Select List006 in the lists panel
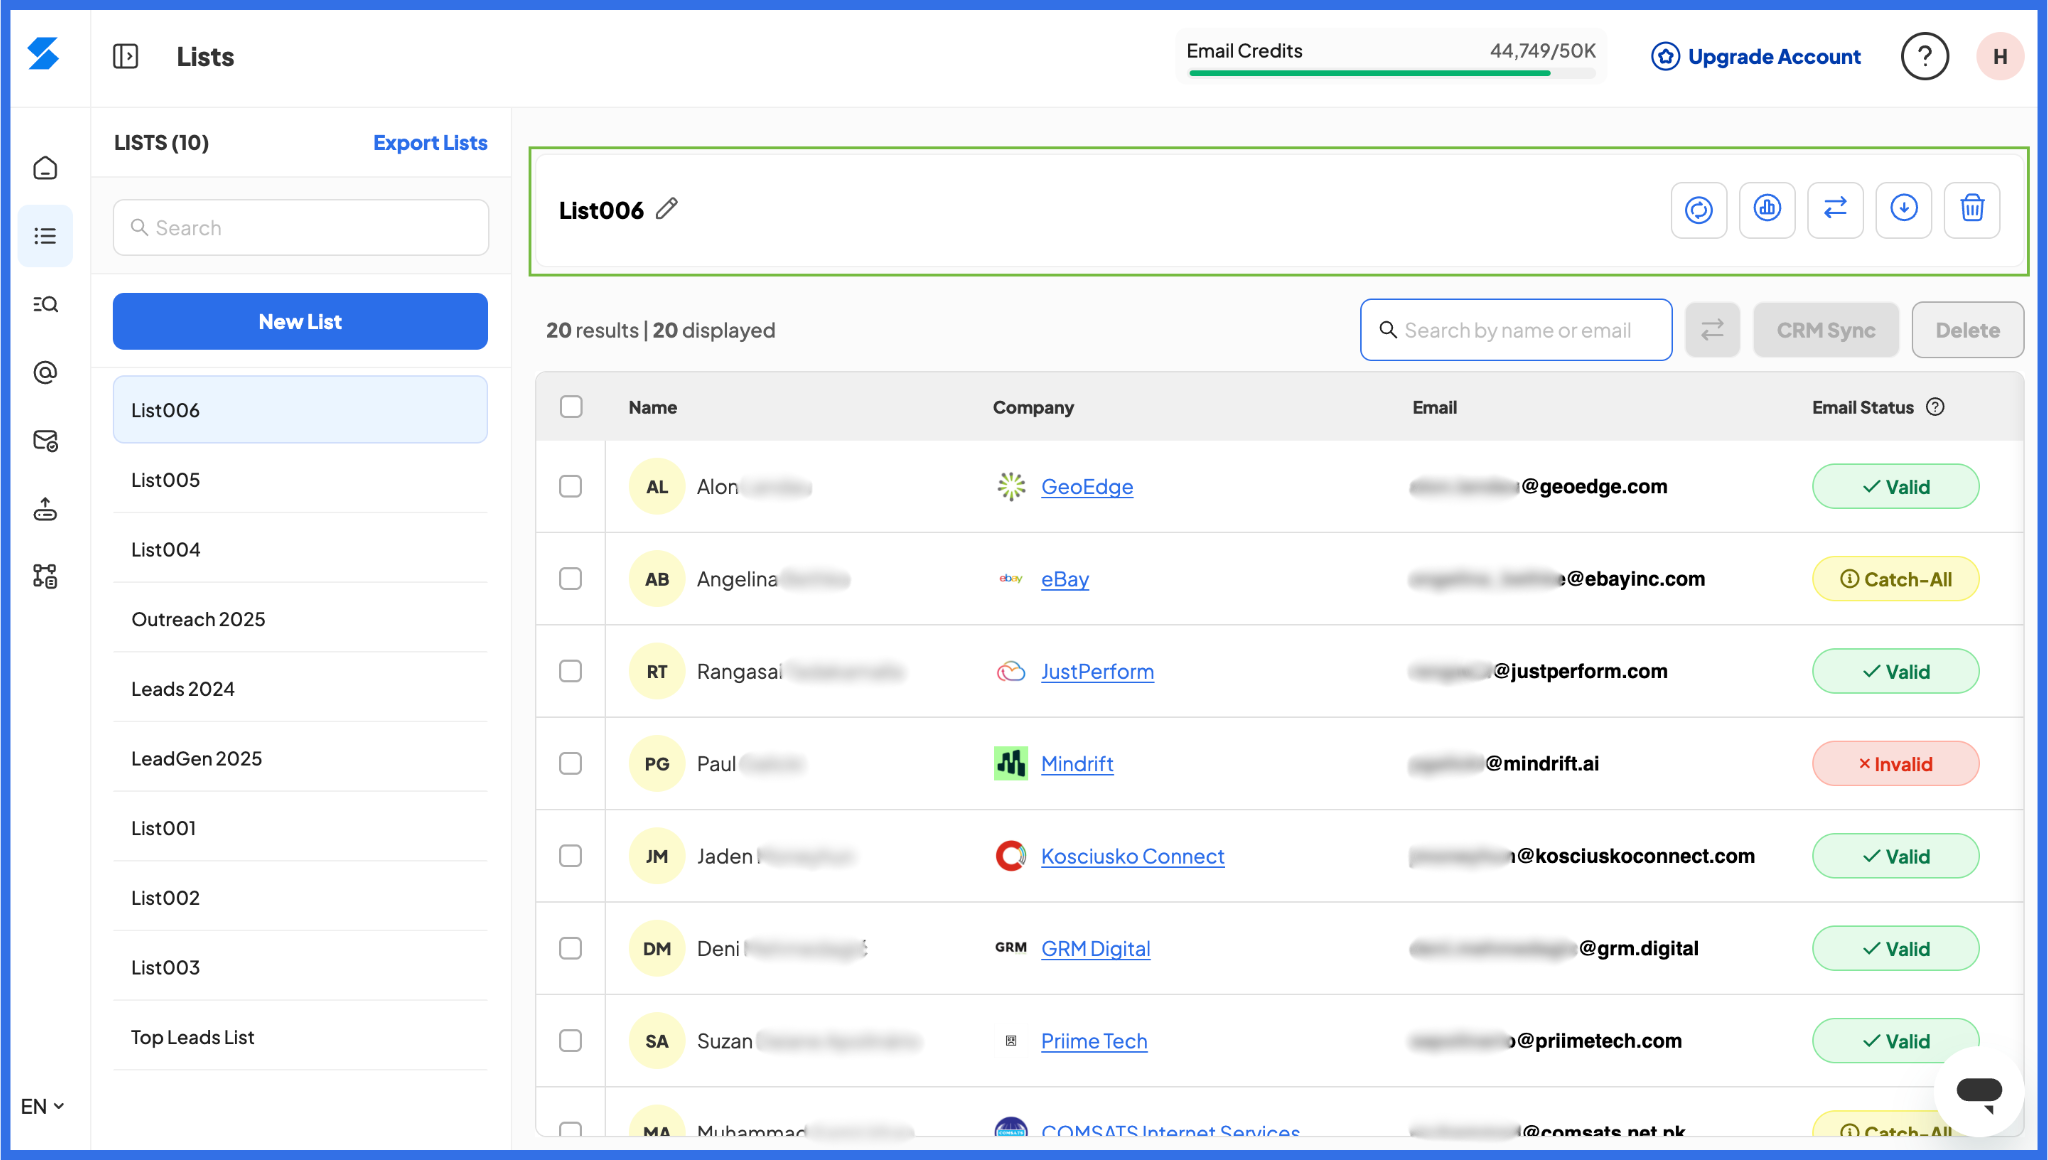Viewport: 2048px width, 1160px height. coord(300,410)
